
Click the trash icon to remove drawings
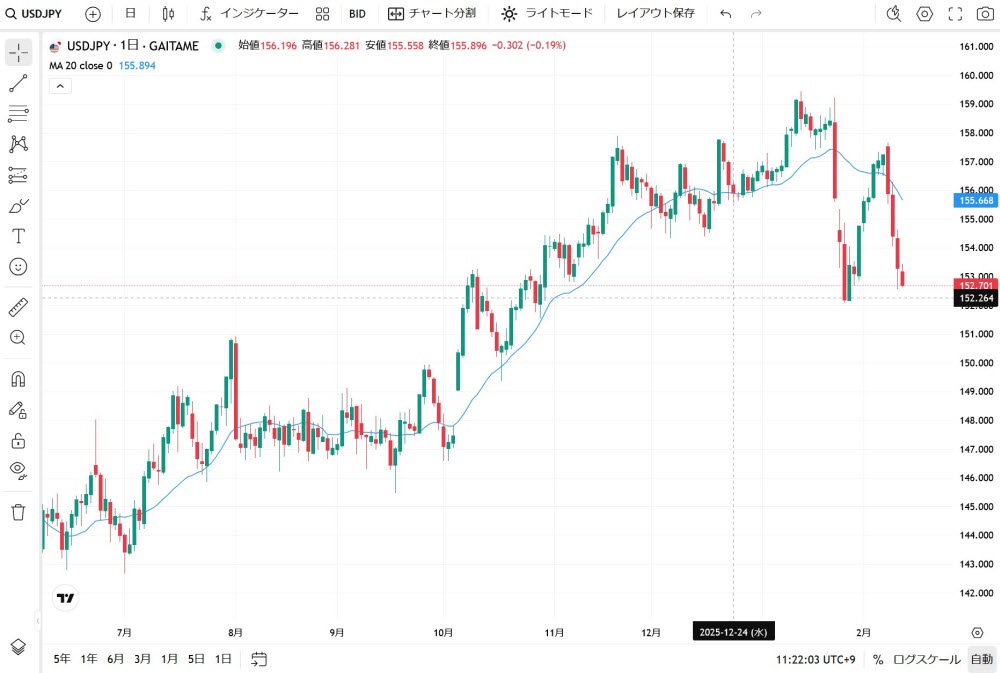(18, 512)
